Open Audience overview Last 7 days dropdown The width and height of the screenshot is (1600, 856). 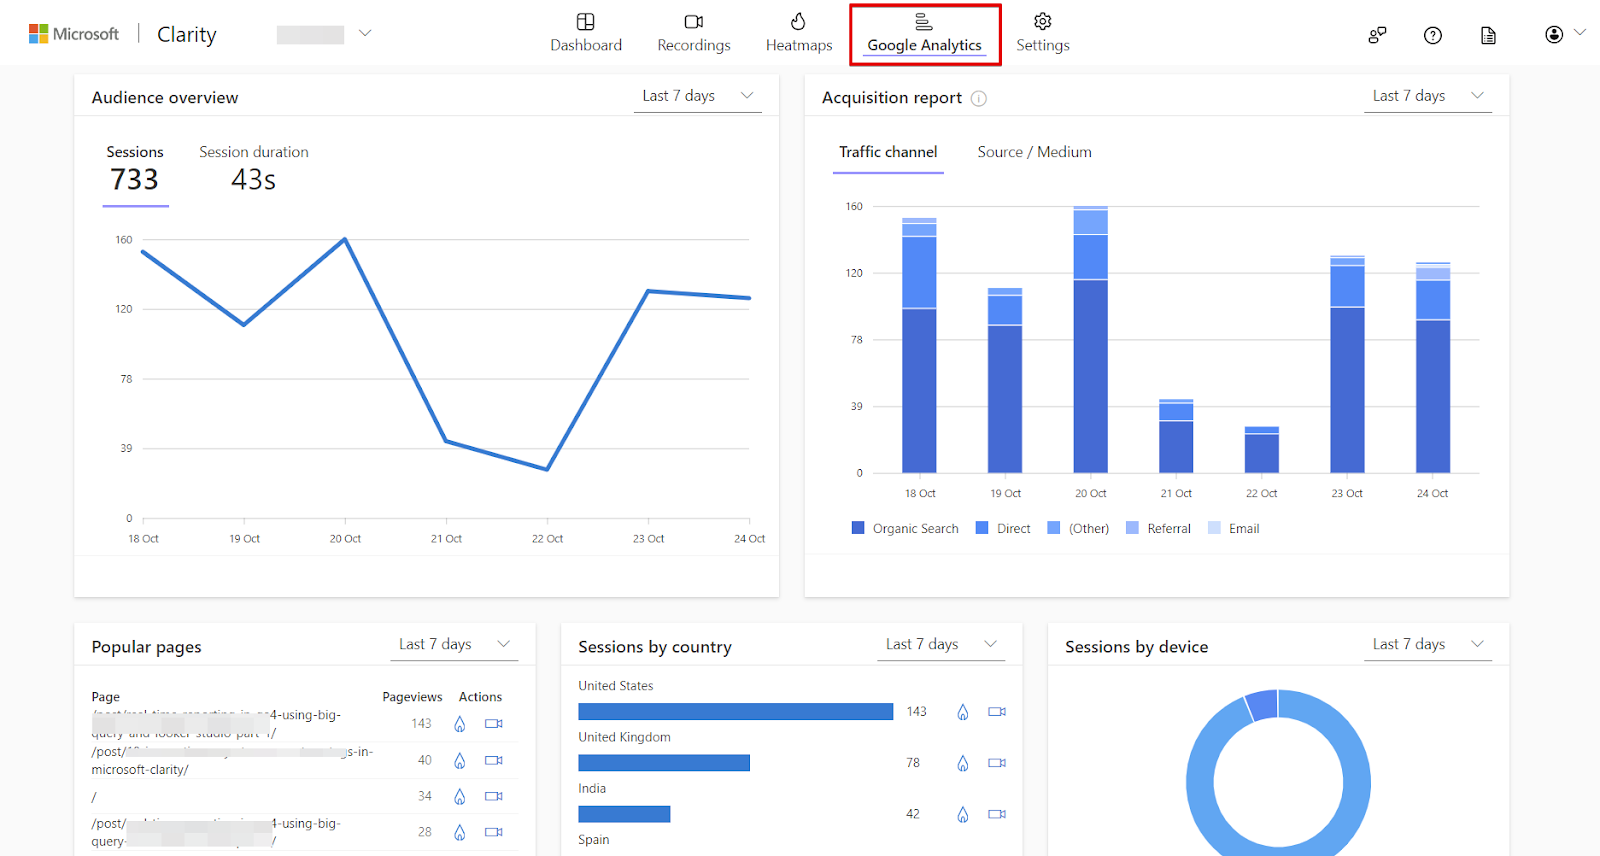click(x=698, y=96)
